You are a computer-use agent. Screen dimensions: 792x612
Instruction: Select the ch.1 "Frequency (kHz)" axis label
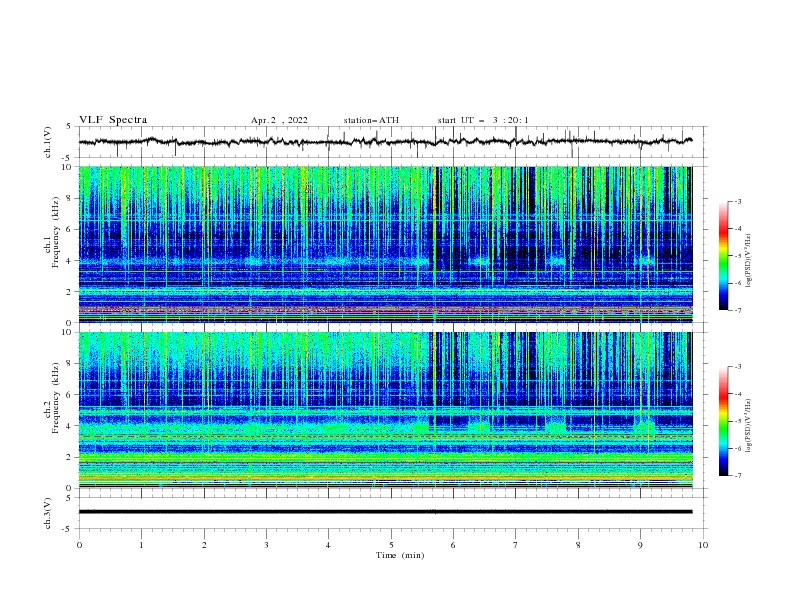(56, 233)
